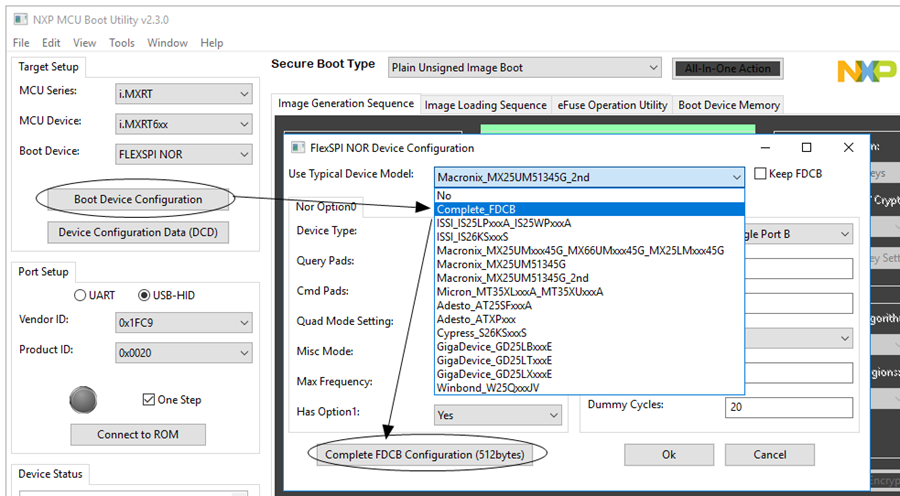Image resolution: width=900 pixels, height=496 pixels.
Task: Open the Vendor ID dropdown
Action: click(184, 323)
